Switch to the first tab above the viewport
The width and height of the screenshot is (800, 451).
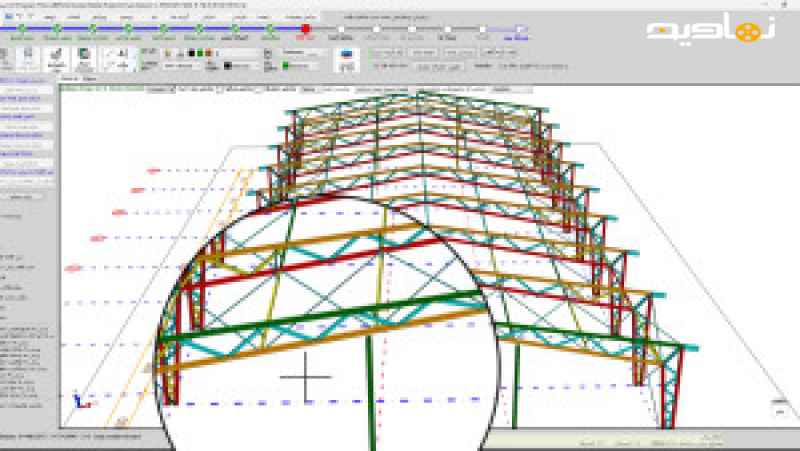click(x=69, y=77)
